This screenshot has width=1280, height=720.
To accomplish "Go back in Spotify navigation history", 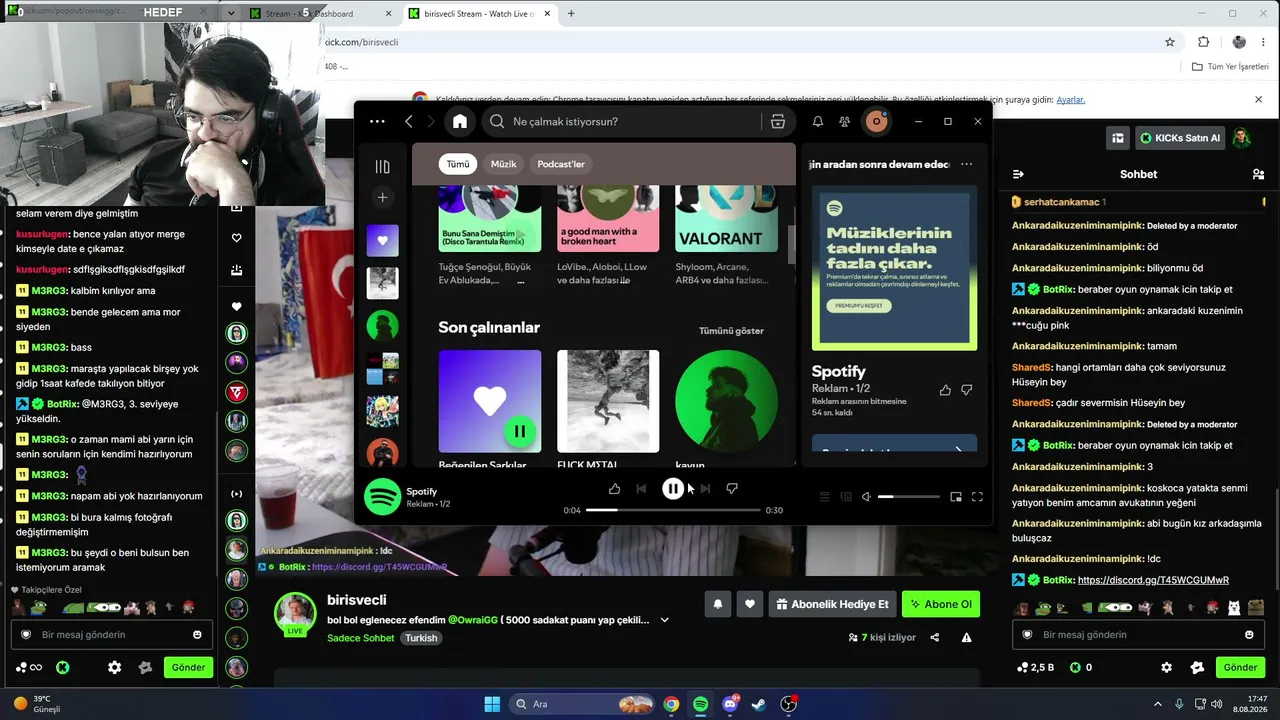I will 409,121.
